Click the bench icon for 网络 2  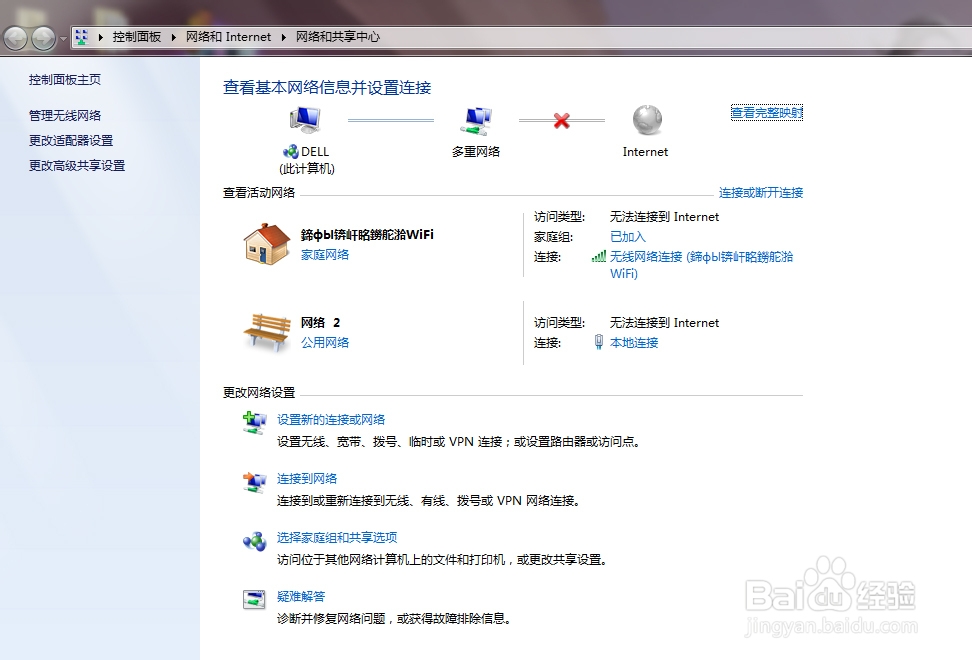tap(264, 330)
